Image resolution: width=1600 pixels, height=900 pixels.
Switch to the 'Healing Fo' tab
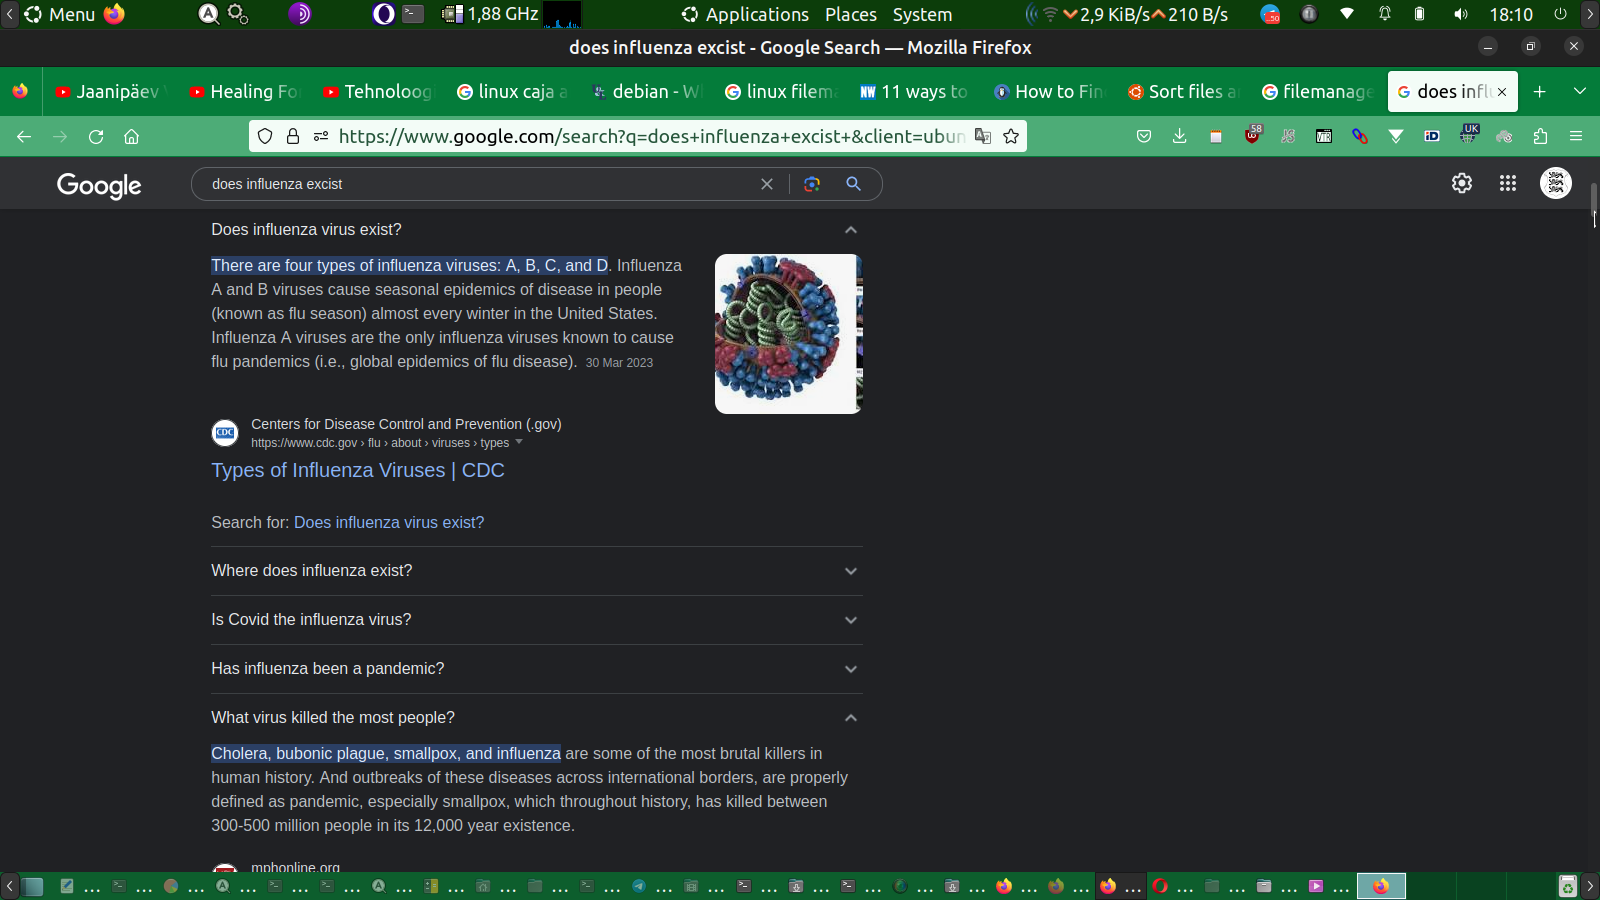point(243,91)
